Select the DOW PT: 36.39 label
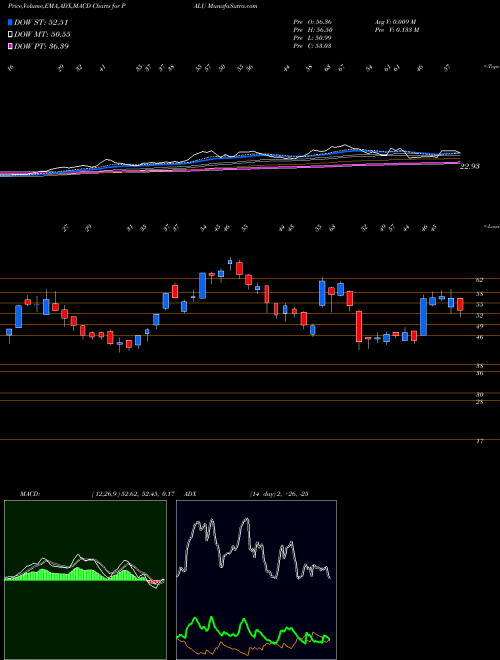Image resolution: width=500 pixels, height=660 pixels. click(x=41, y=46)
